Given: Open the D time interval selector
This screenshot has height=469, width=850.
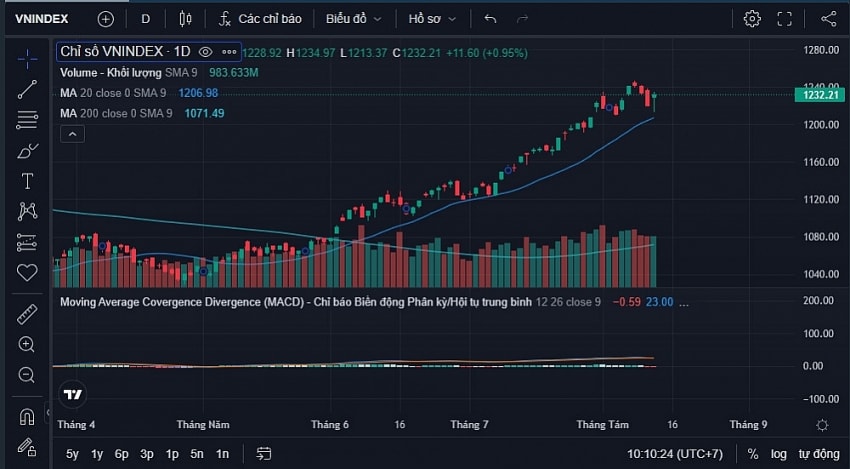Looking at the screenshot, I should 145,19.
